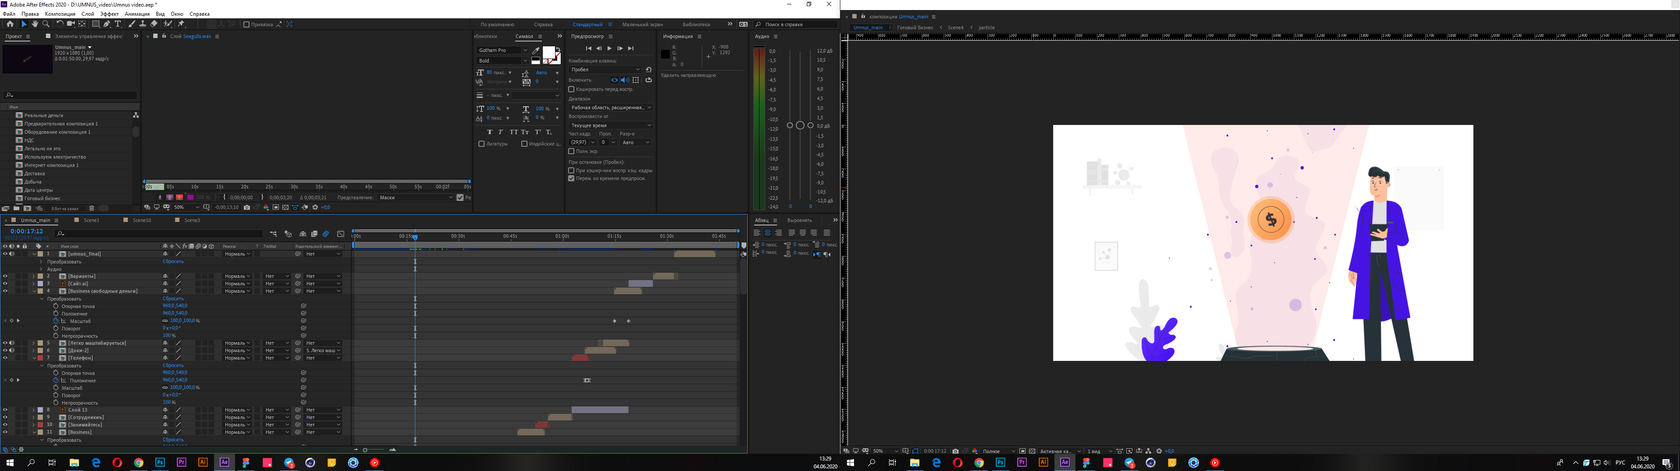
Task: Enable the Лигатуры checkbox
Action: (481, 143)
